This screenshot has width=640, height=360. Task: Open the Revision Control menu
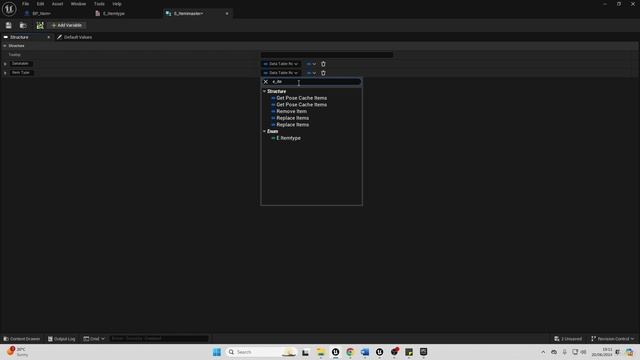(x=613, y=339)
